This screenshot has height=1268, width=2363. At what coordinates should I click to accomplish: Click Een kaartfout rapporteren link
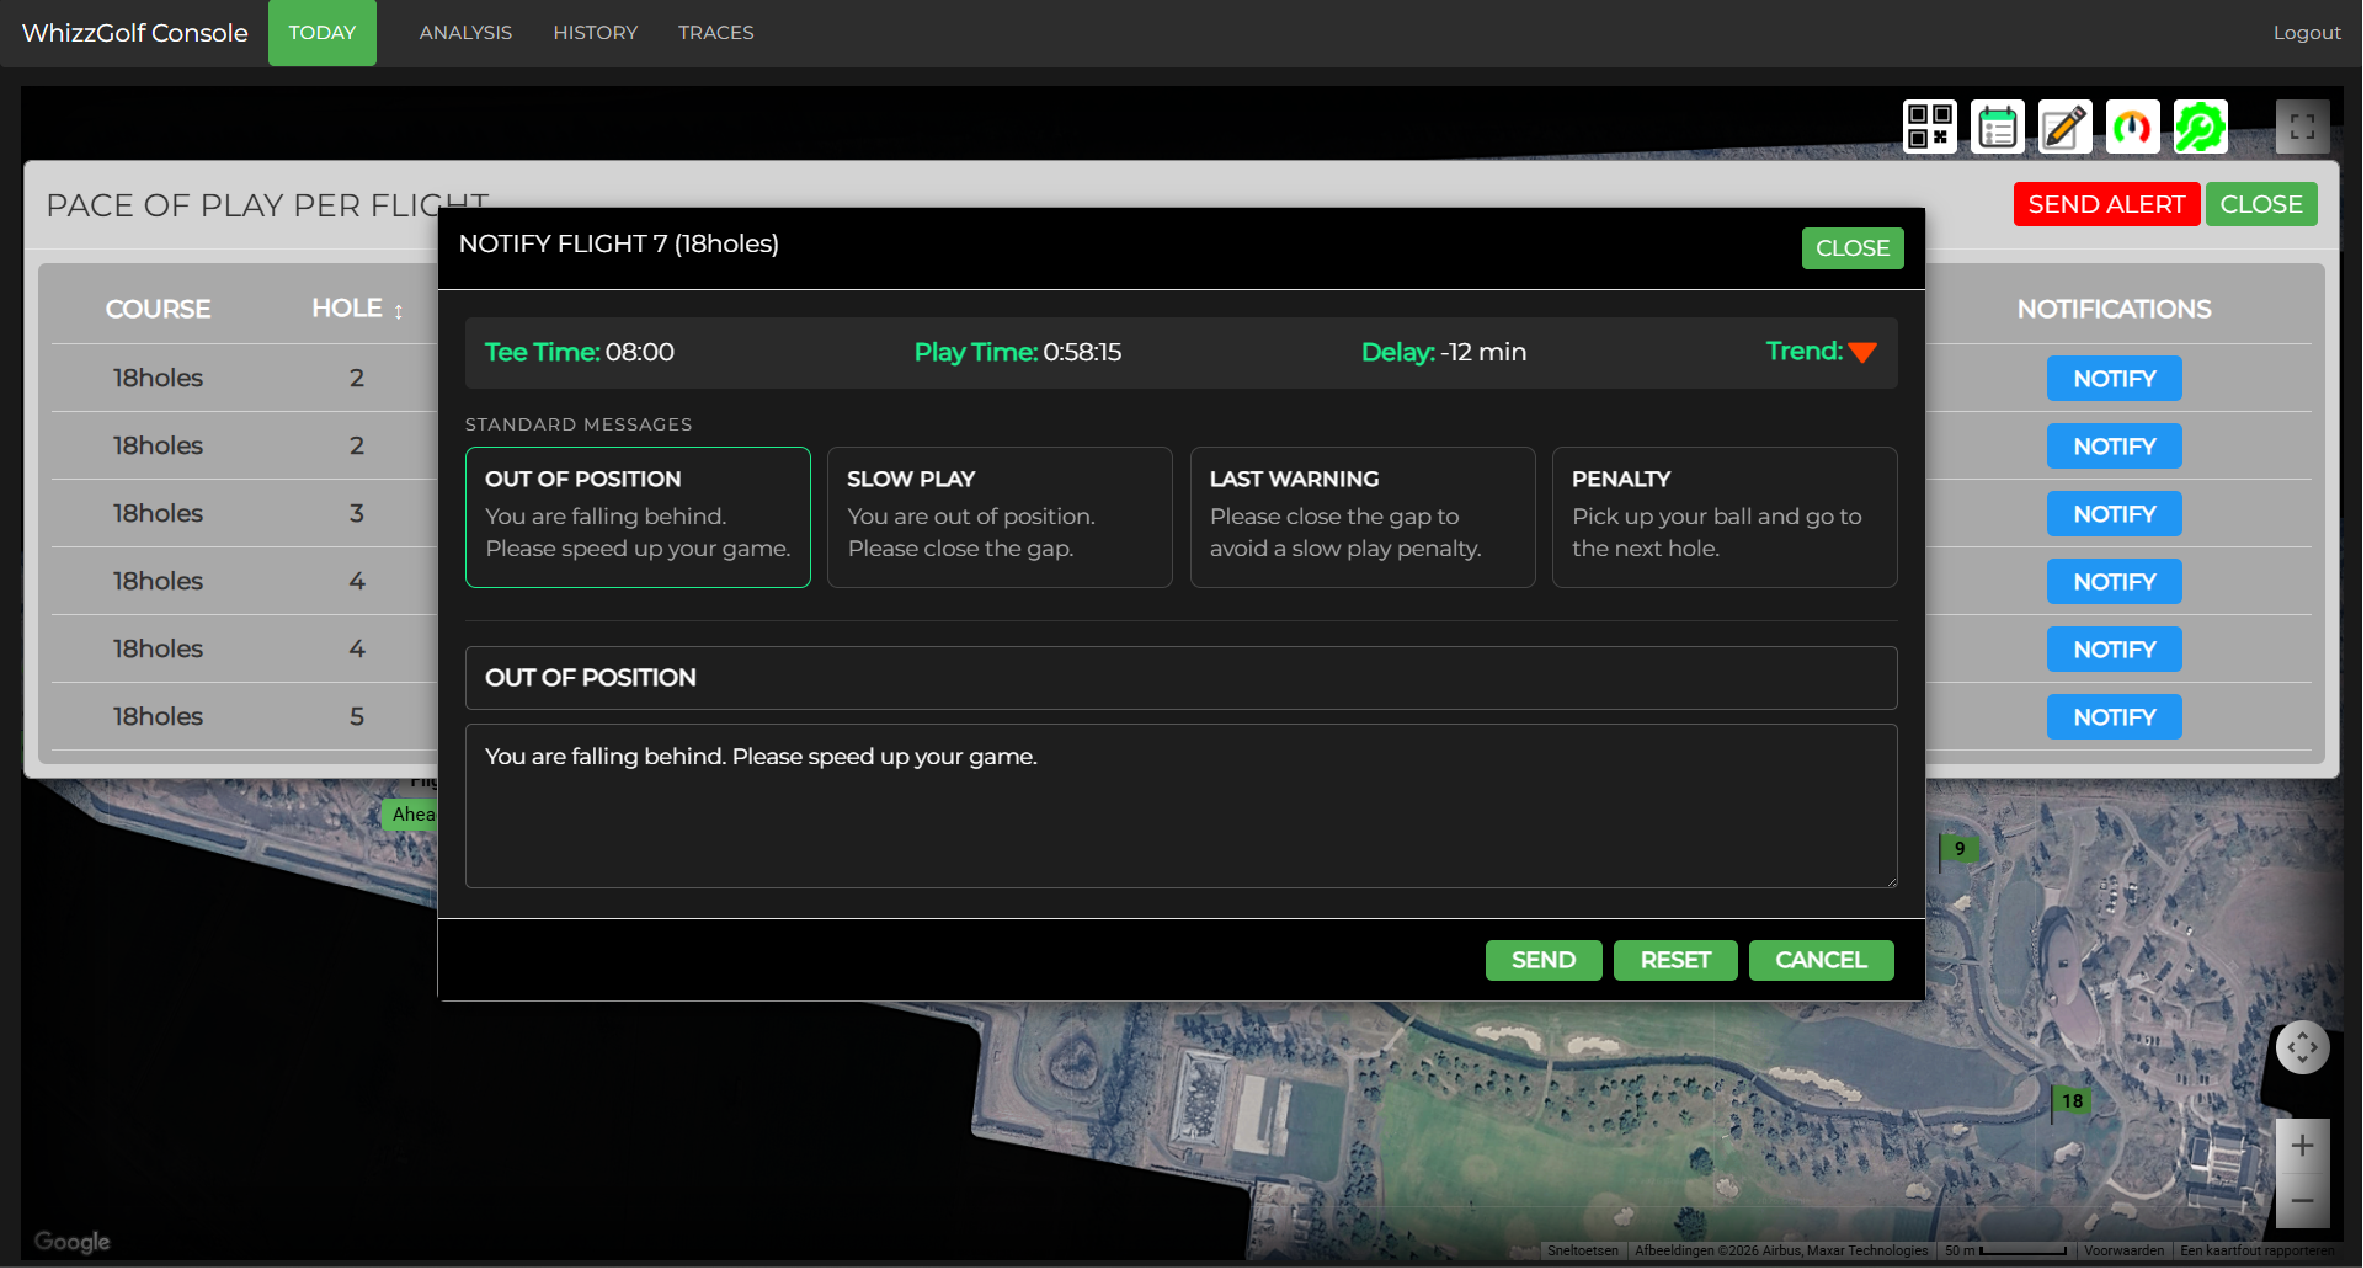[2257, 1250]
